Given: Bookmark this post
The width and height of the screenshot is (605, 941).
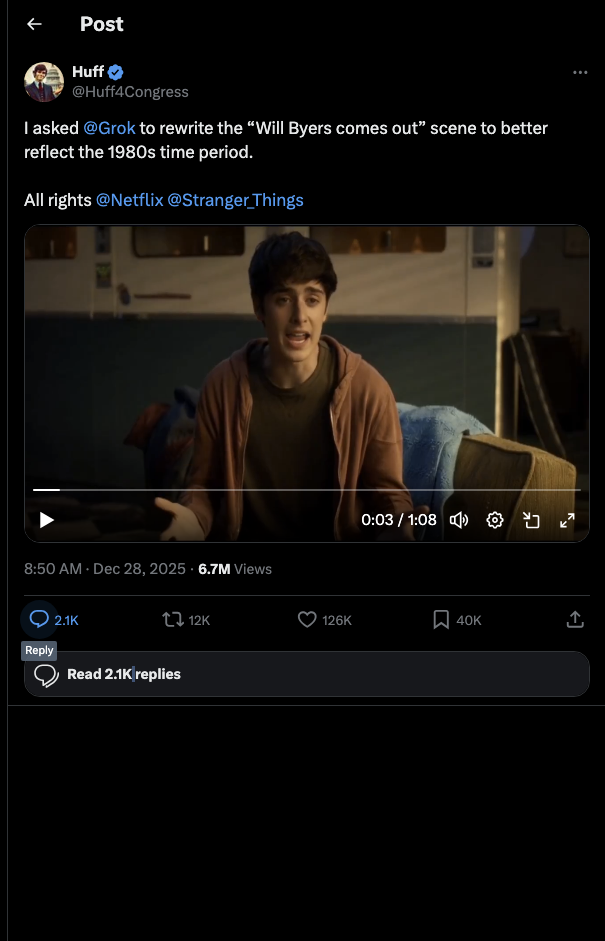Looking at the screenshot, I should click(441, 619).
